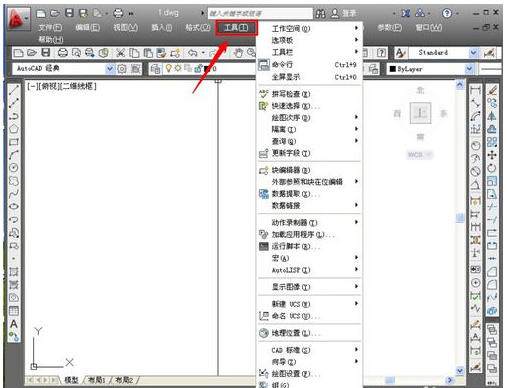Toggle layer 0 on/off light bulb
507x388 pixels.
pos(169,68)
